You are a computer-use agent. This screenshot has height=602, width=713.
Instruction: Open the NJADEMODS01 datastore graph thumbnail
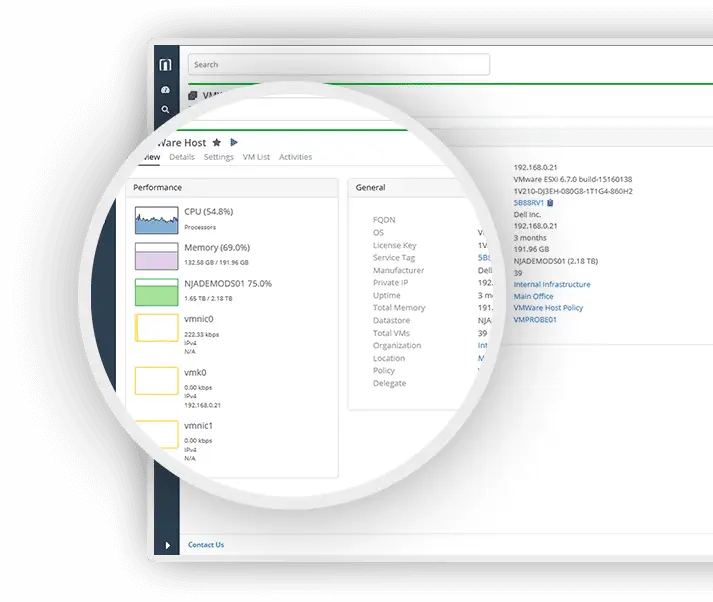(x=156, y=292)
